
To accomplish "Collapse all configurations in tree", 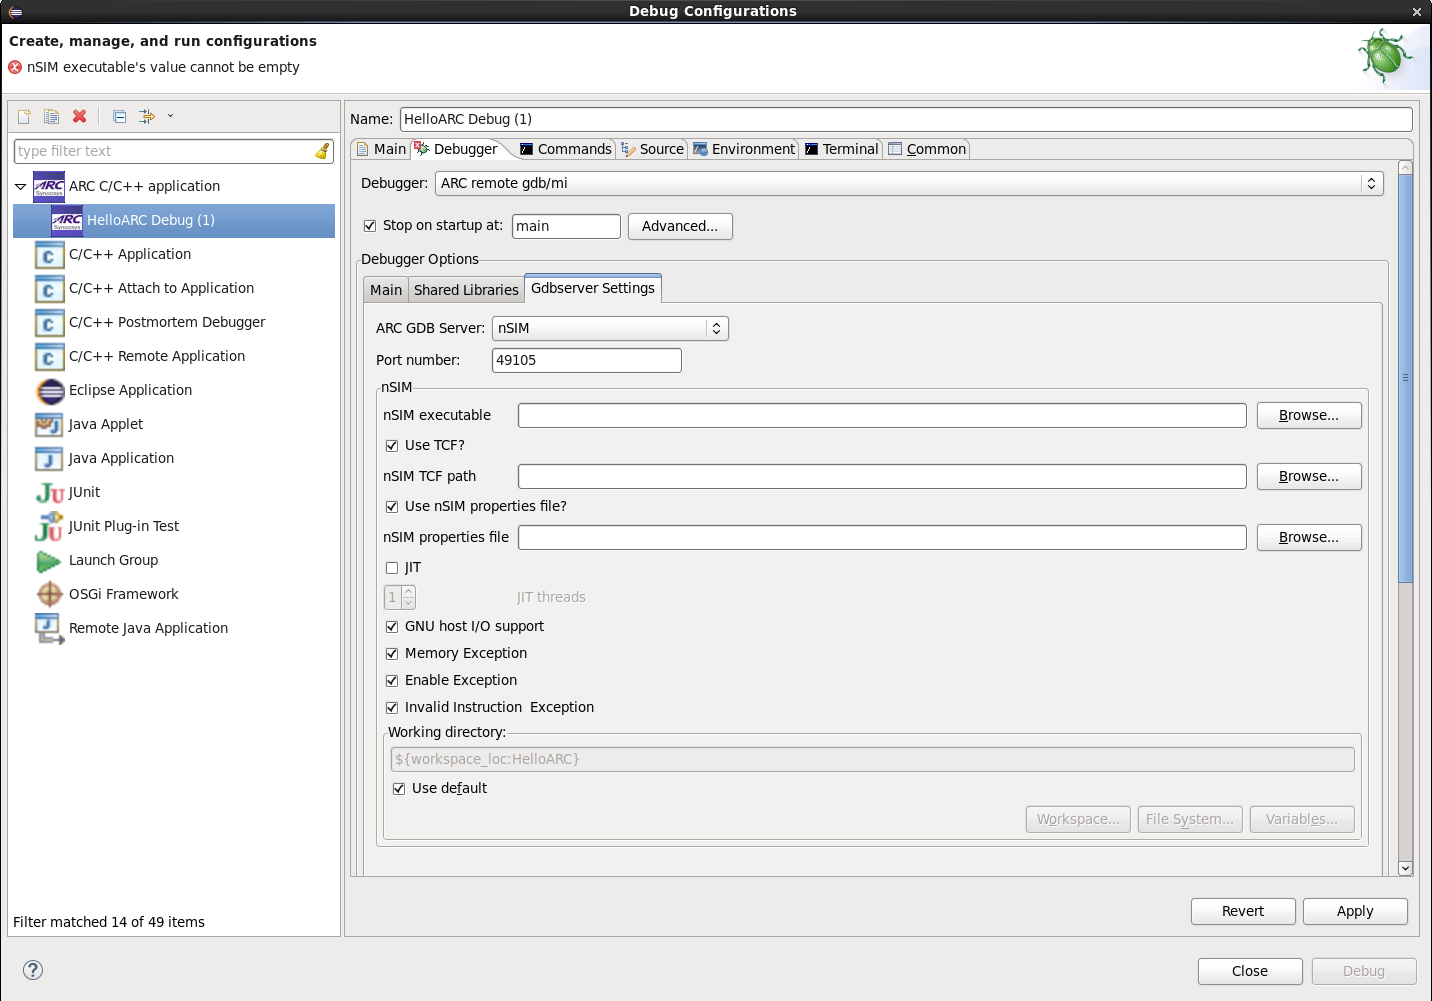I will pos(119,116).
